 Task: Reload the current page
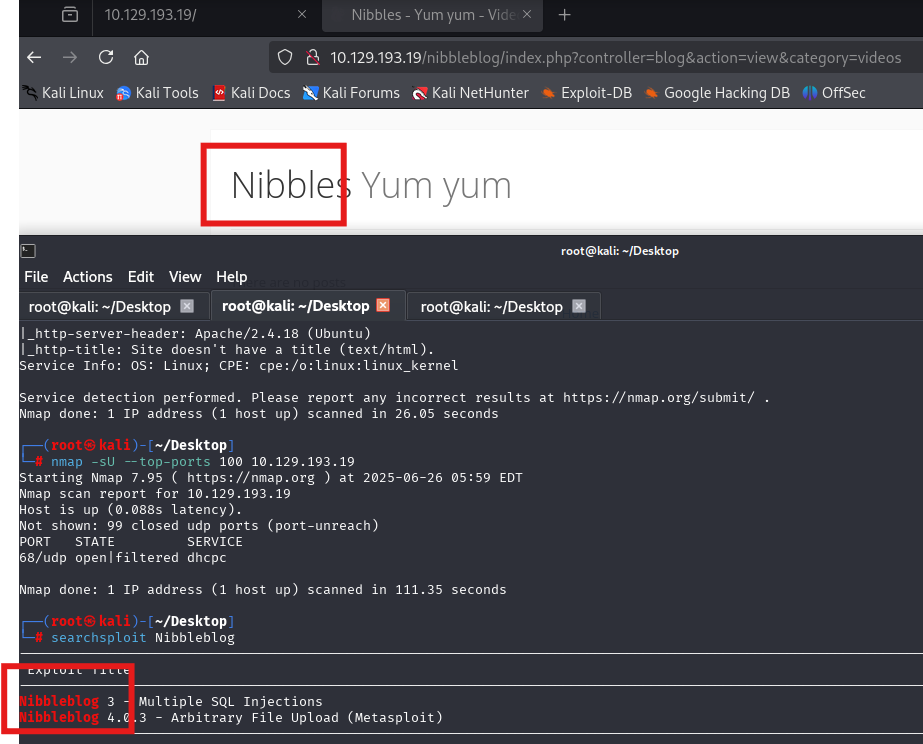(x=106, y=57)
